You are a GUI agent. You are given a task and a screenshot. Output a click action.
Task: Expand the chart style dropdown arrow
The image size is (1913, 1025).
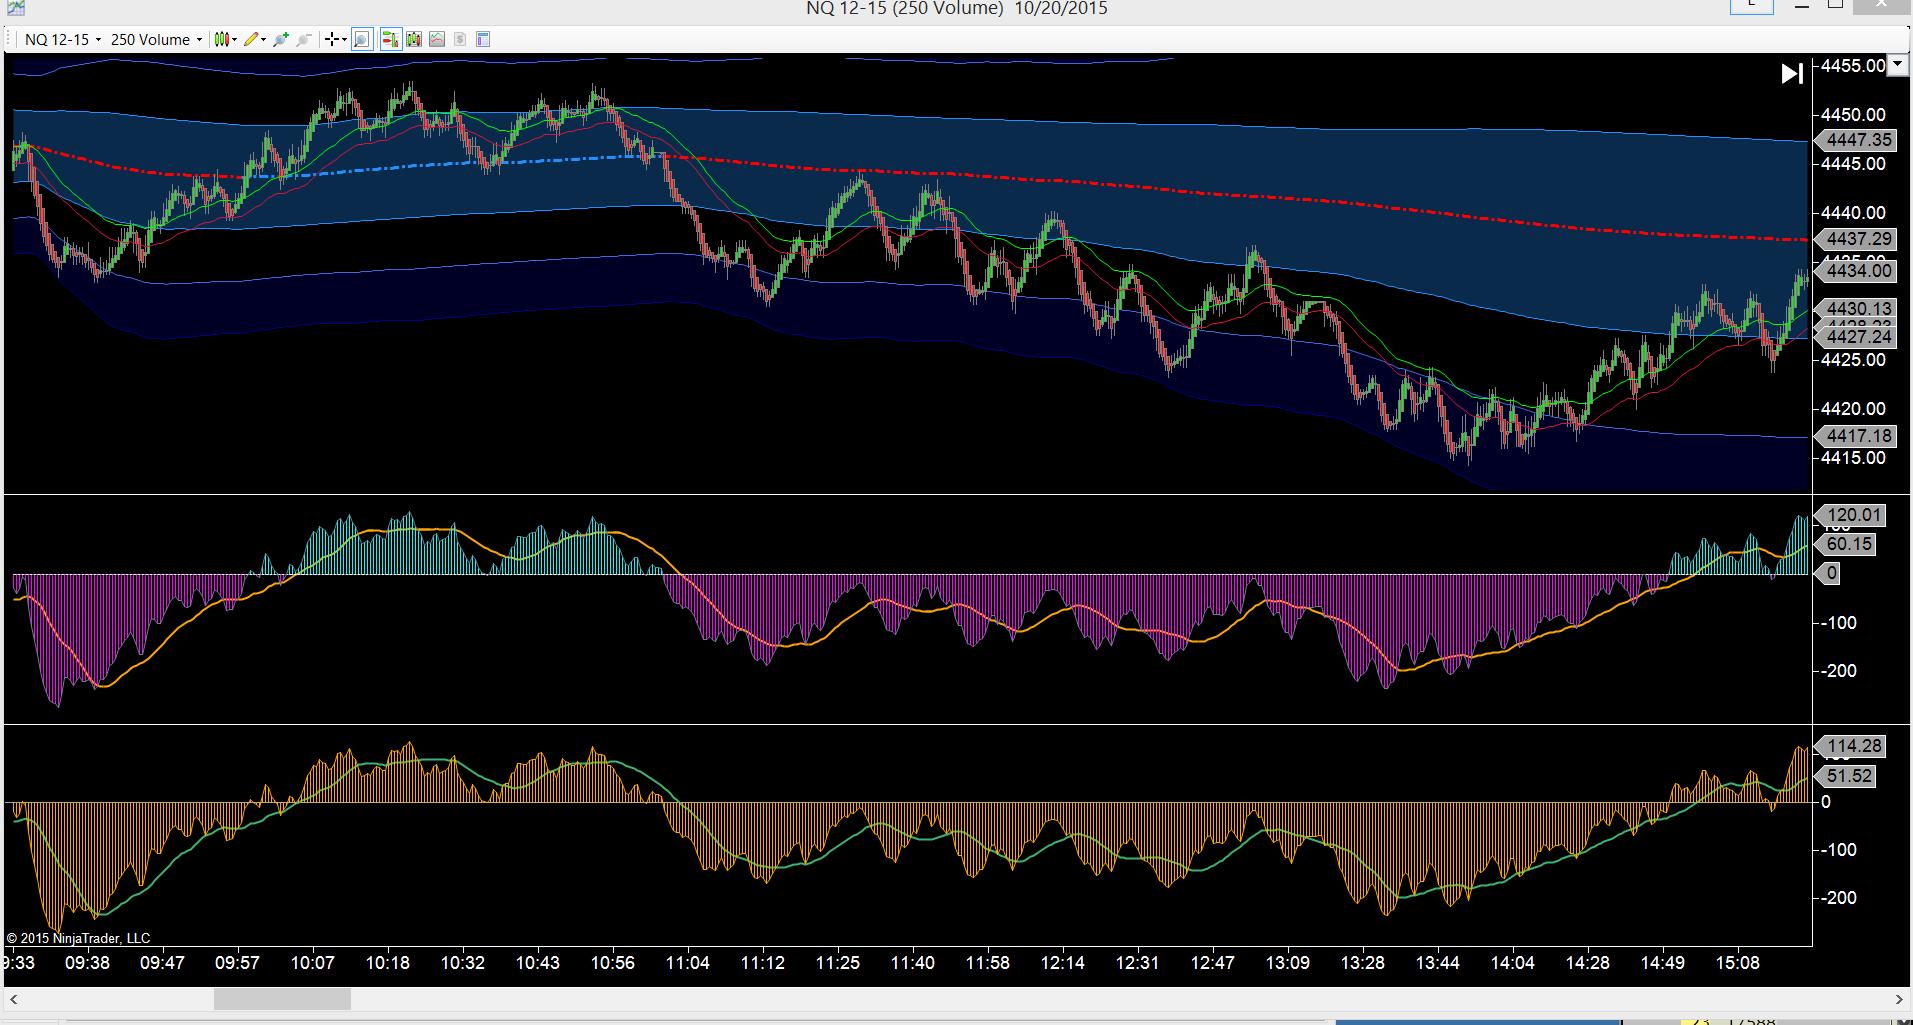click(235, 40)
